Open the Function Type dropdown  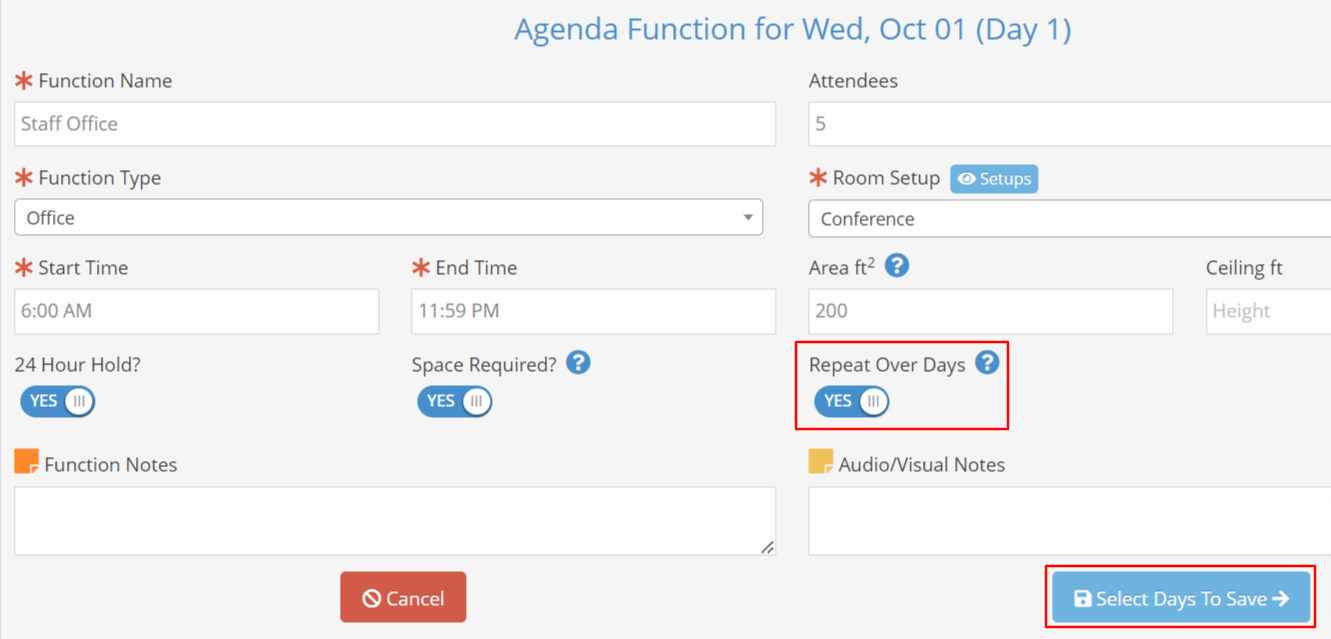[388, 218]
